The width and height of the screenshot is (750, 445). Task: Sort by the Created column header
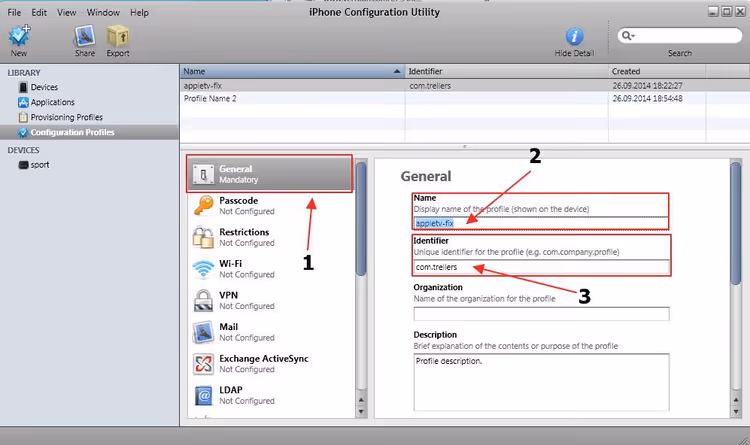pos(657,71)
